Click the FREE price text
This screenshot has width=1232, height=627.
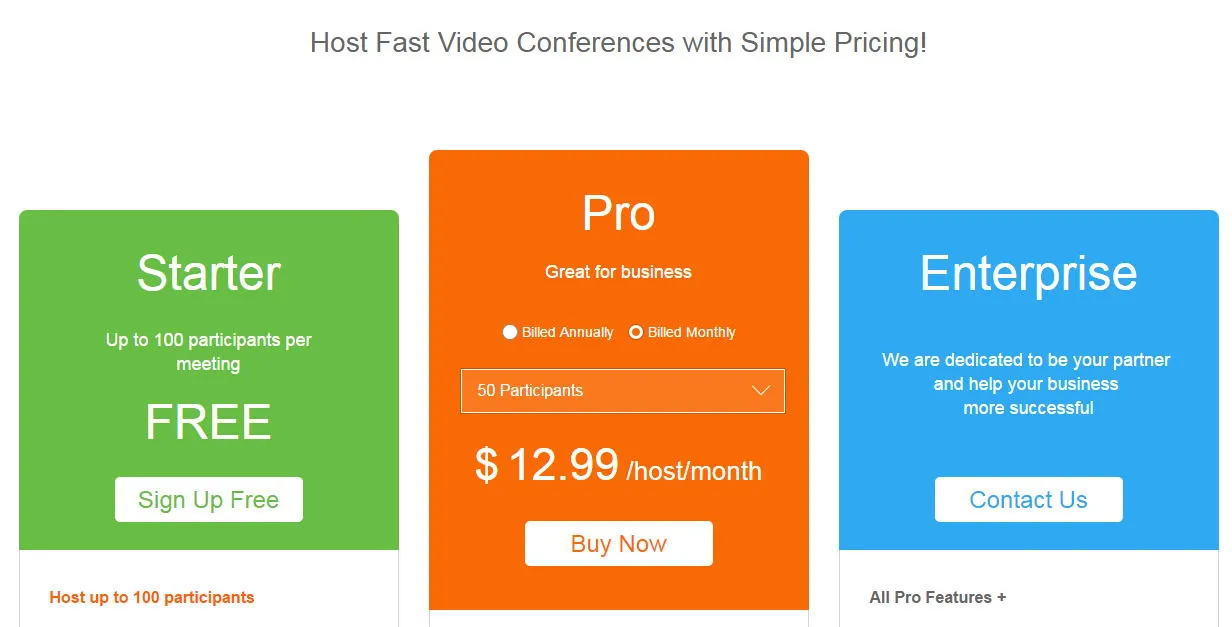click(208, 423)
